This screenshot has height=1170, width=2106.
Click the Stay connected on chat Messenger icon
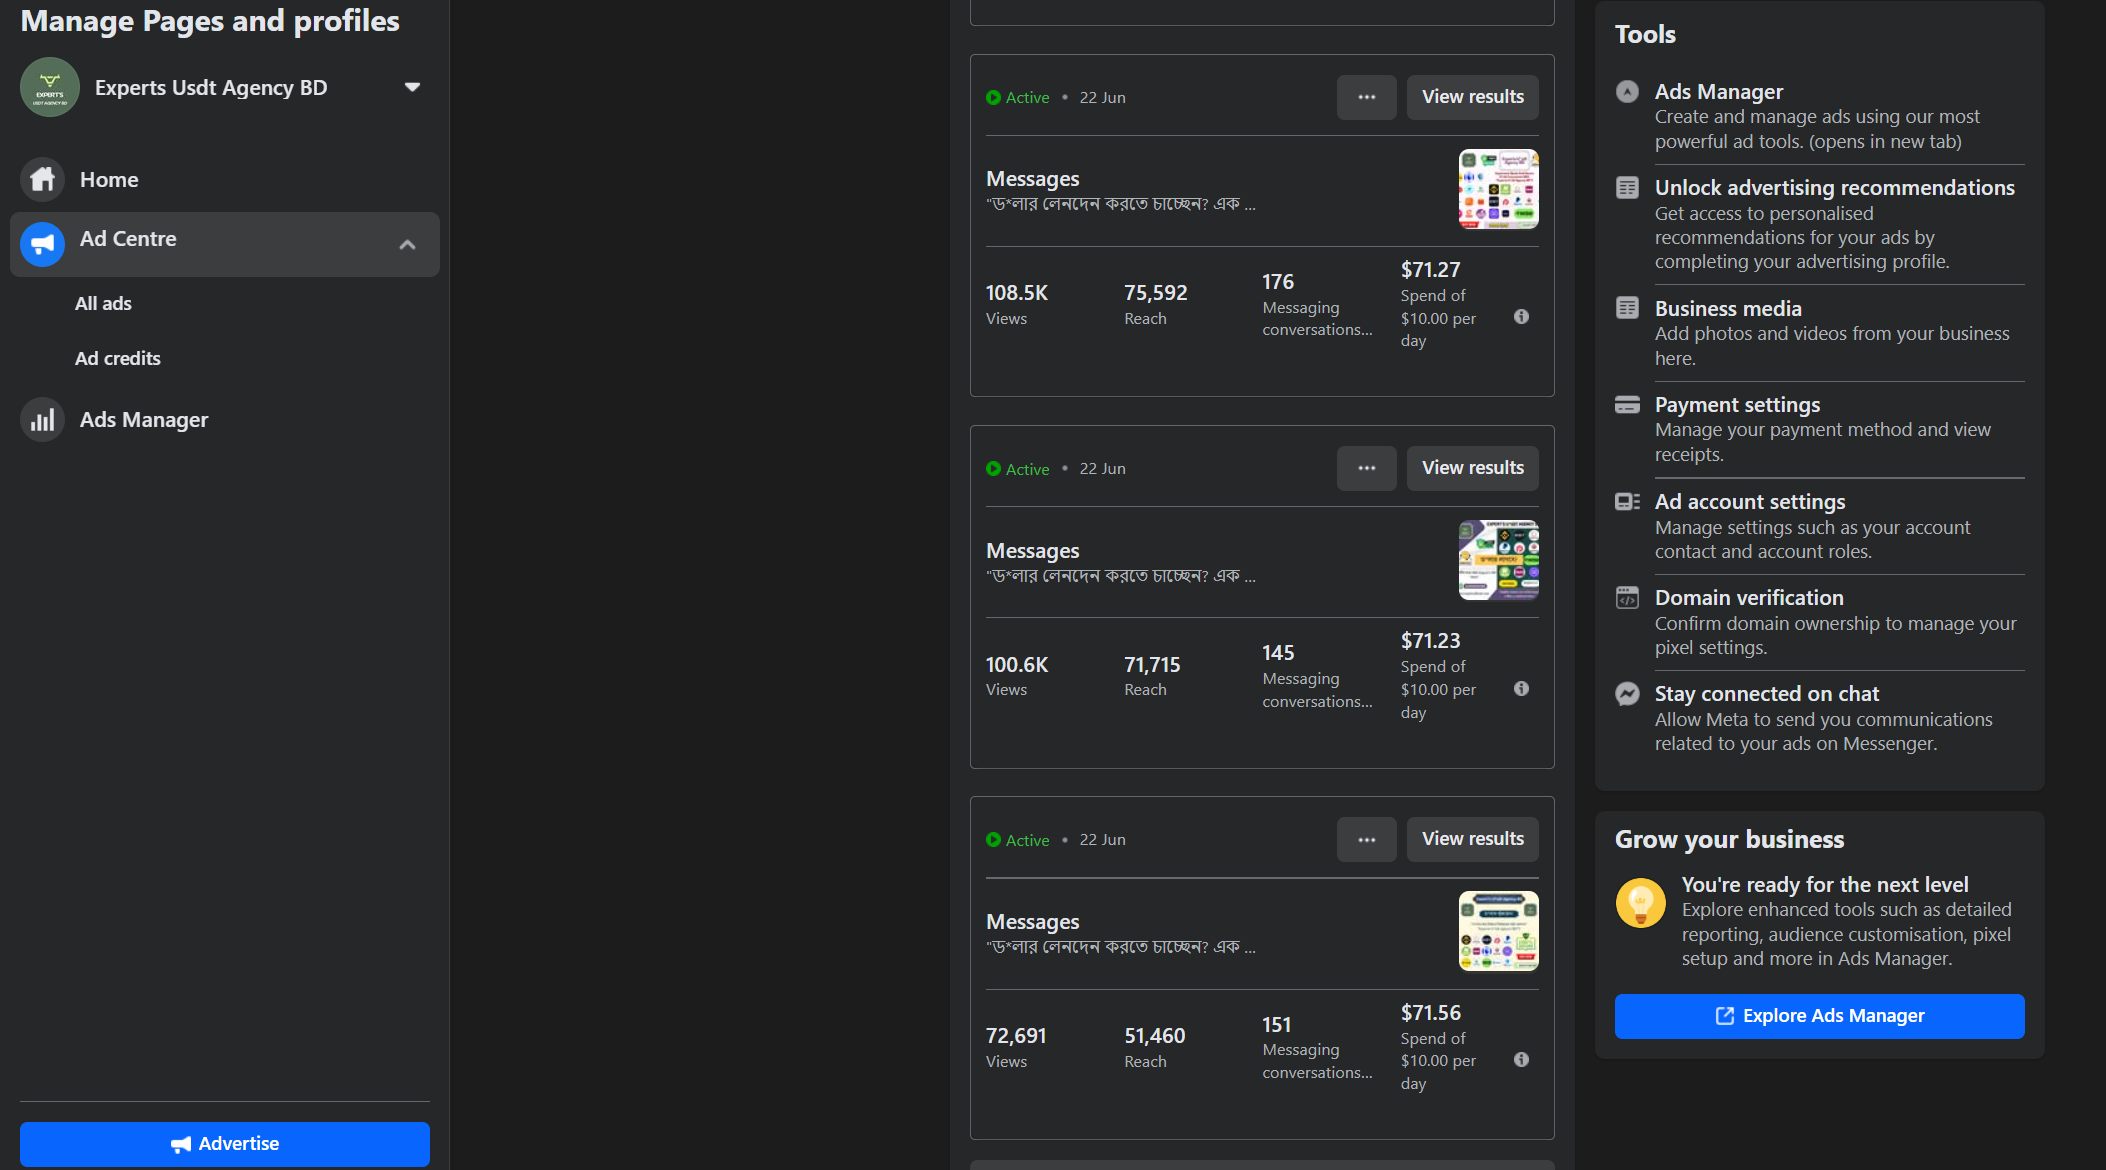click(x=1627, y=694)
